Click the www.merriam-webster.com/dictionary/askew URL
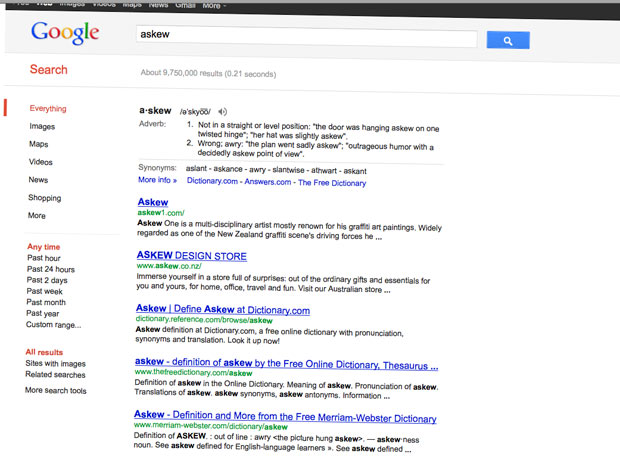The width and height of the screenshot is (620, 460). pyautogui.click(x=211, y=426)
